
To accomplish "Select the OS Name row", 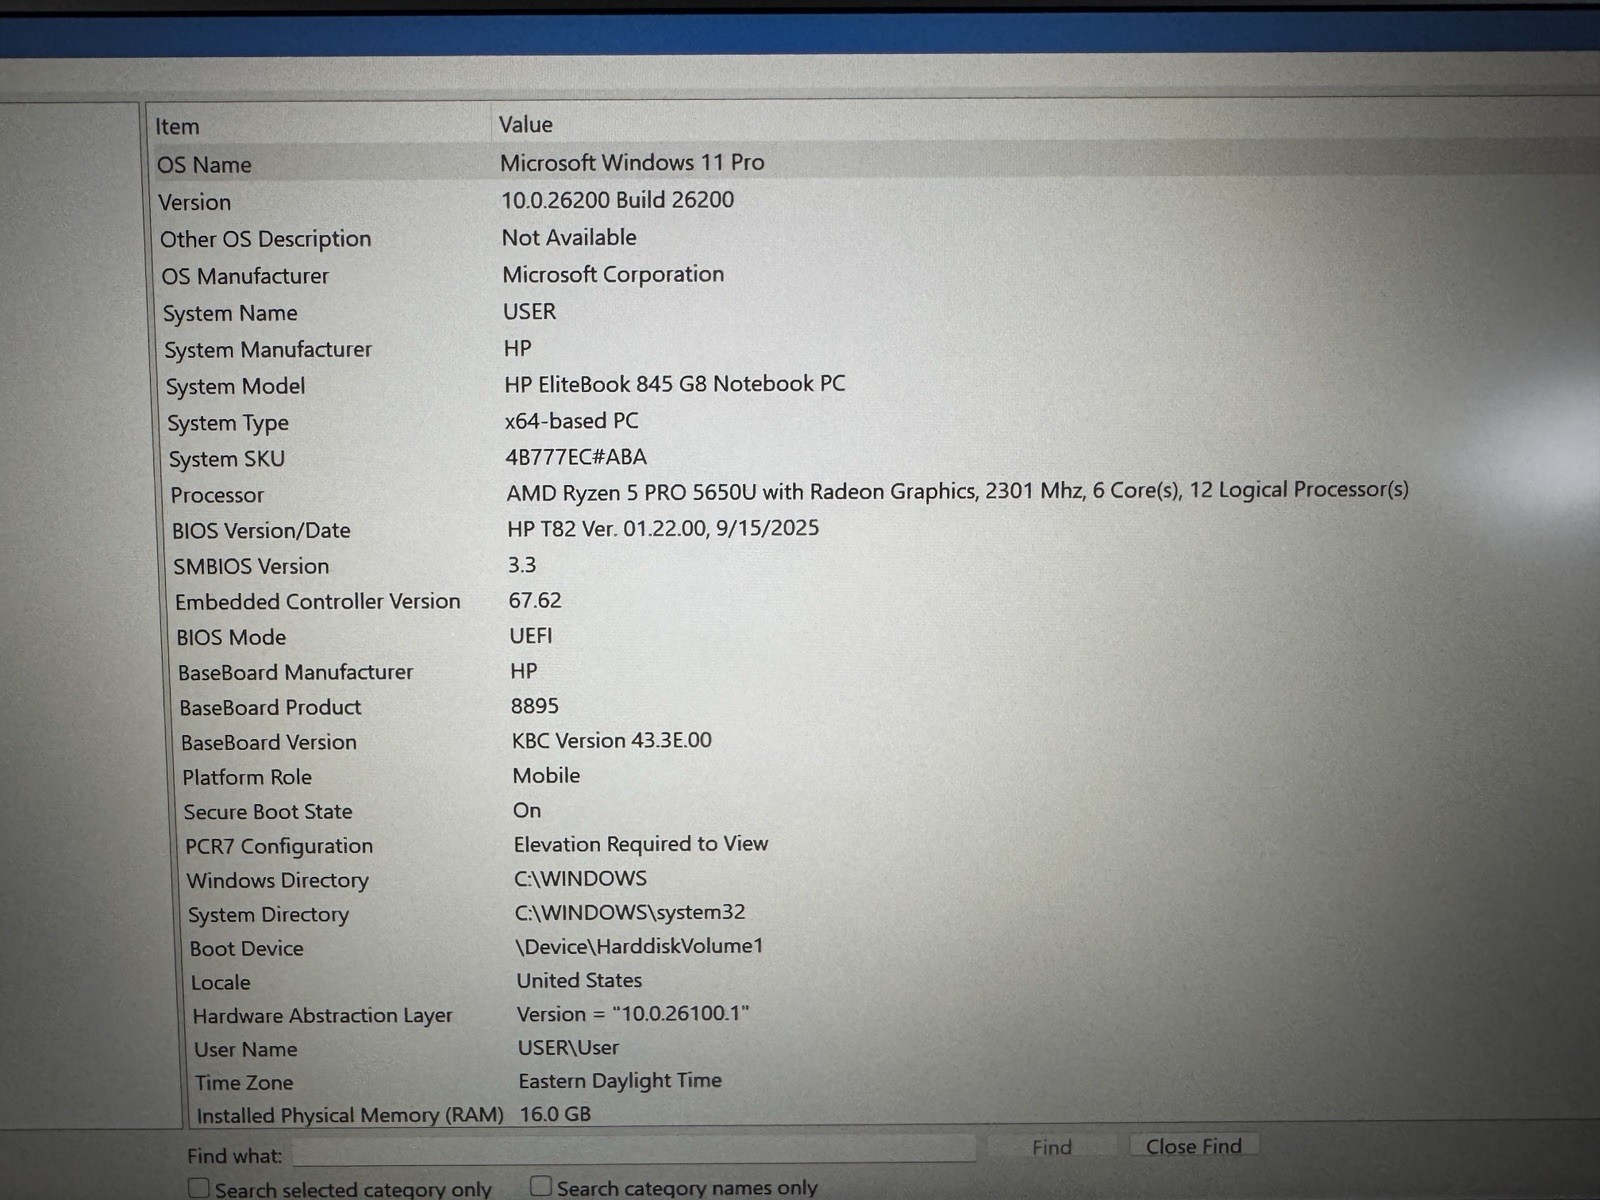I will [204, 165].
